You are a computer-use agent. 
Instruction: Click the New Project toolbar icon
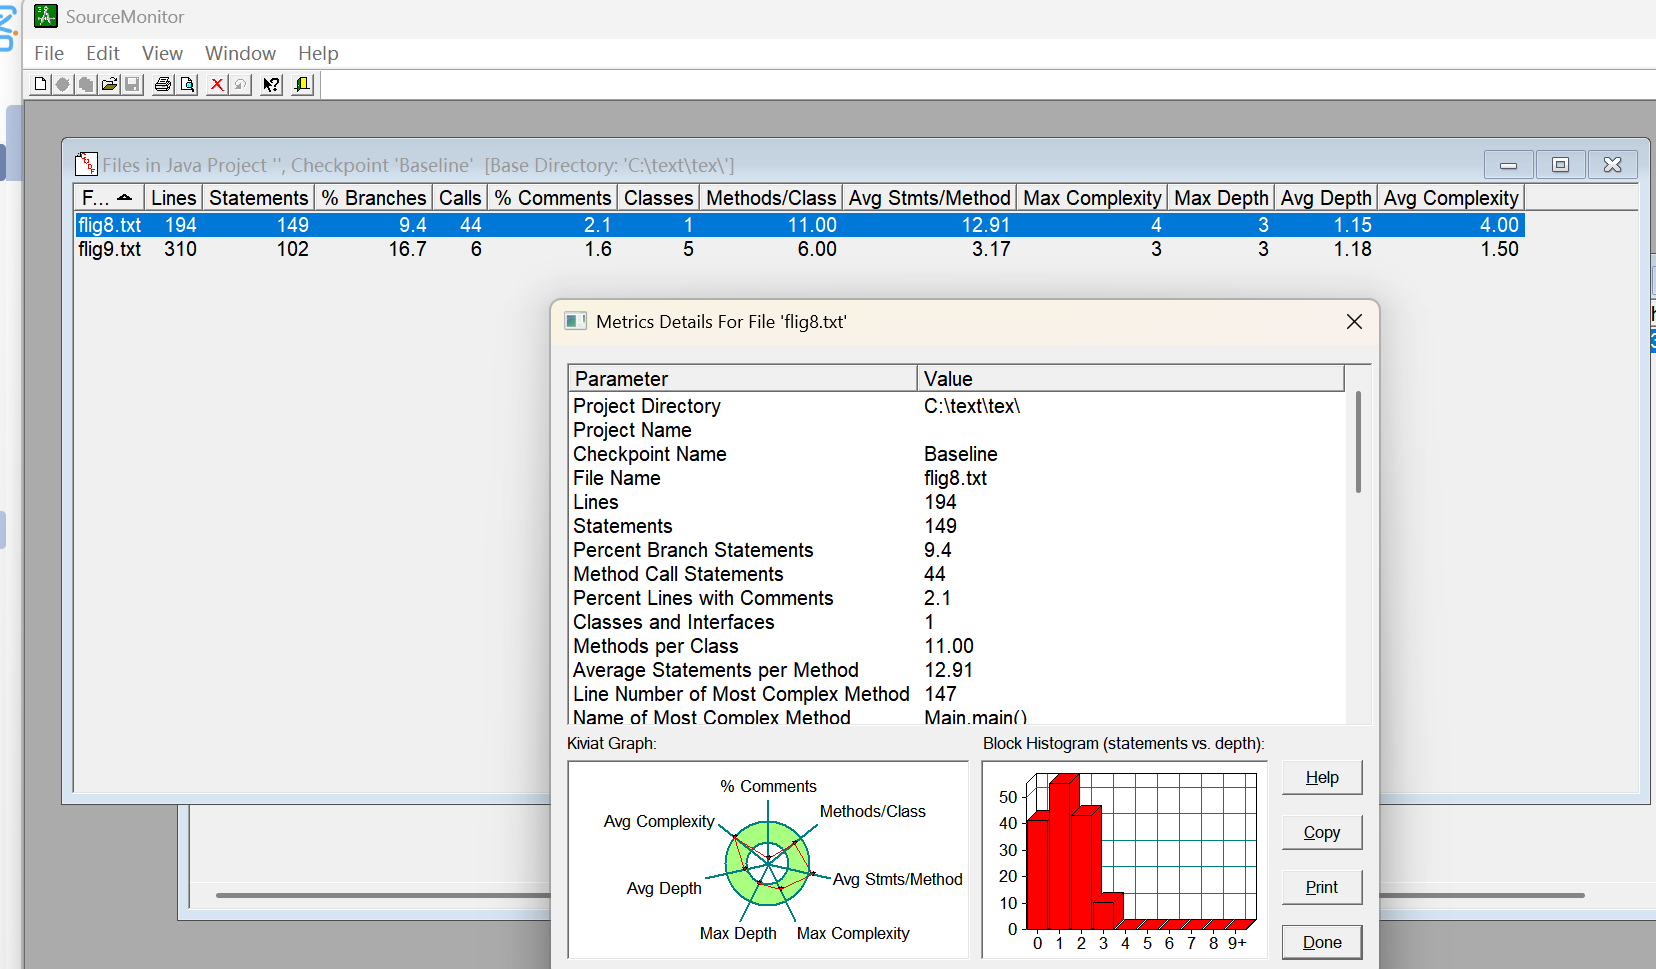40,85
